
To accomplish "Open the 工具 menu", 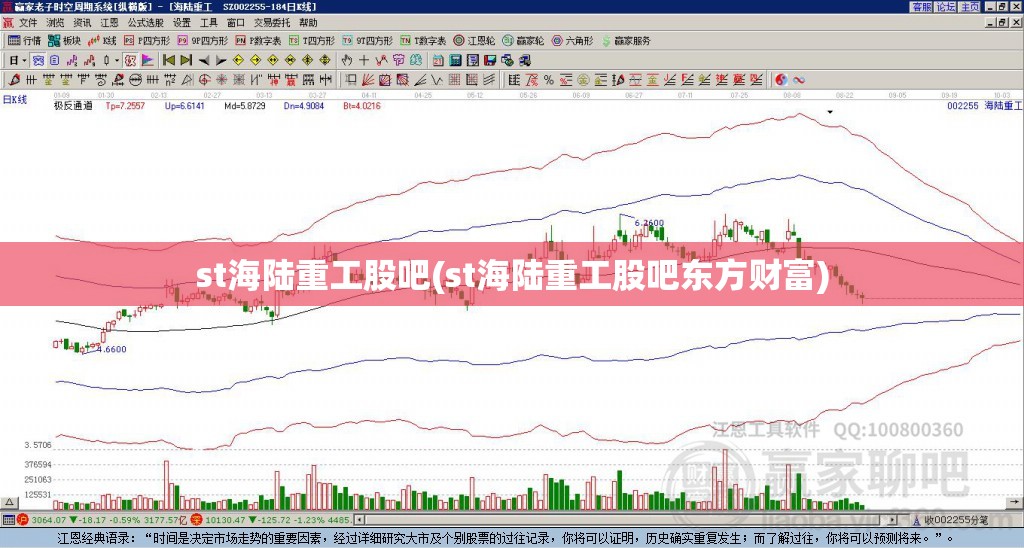I will pyautogui.click(x=209, y=23).
